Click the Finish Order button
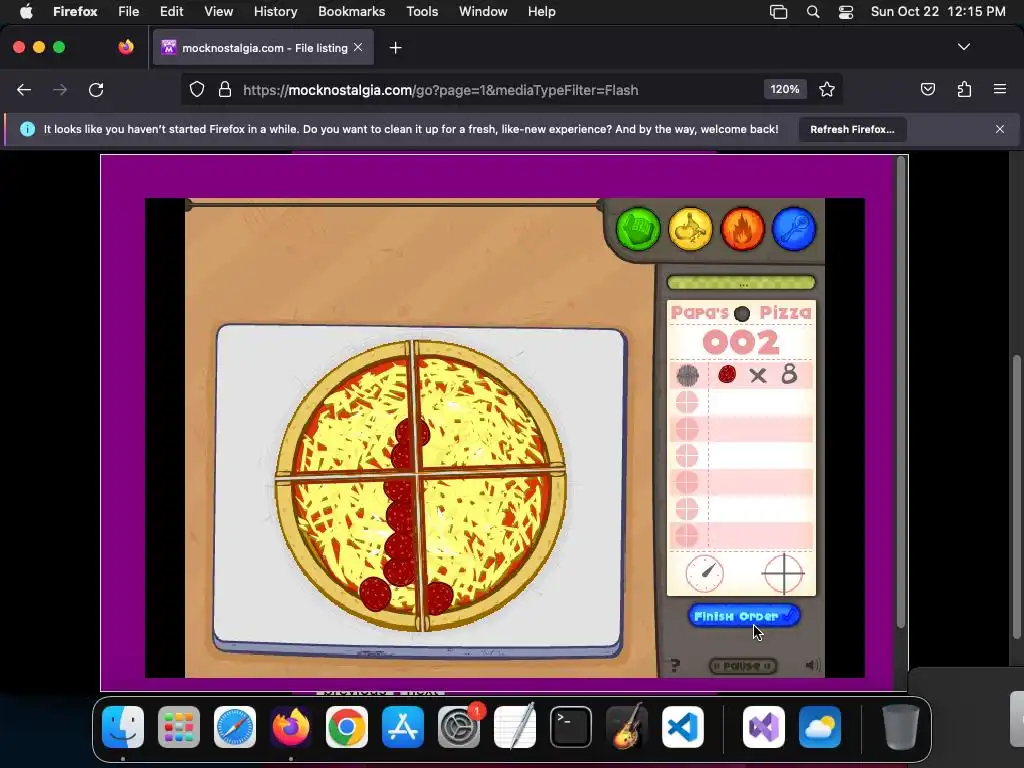1024x768 pixels. point(744,616)
